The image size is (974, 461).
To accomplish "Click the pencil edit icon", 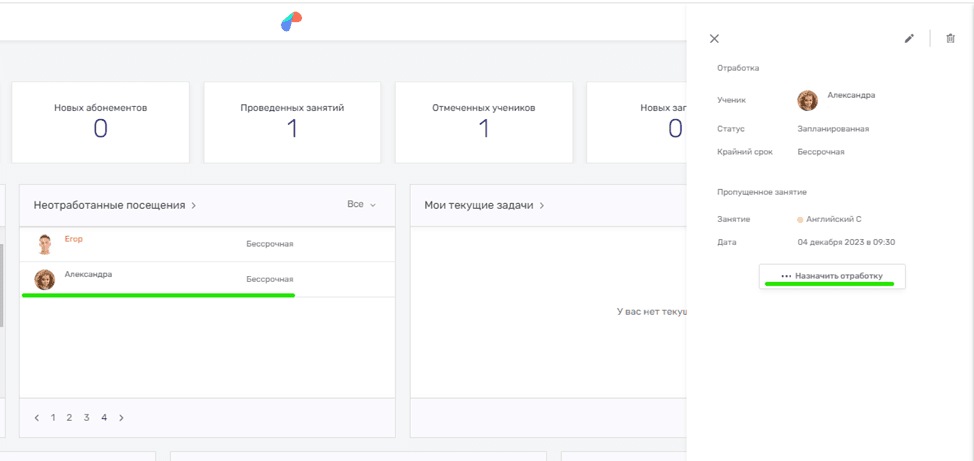I will point(909,39).
